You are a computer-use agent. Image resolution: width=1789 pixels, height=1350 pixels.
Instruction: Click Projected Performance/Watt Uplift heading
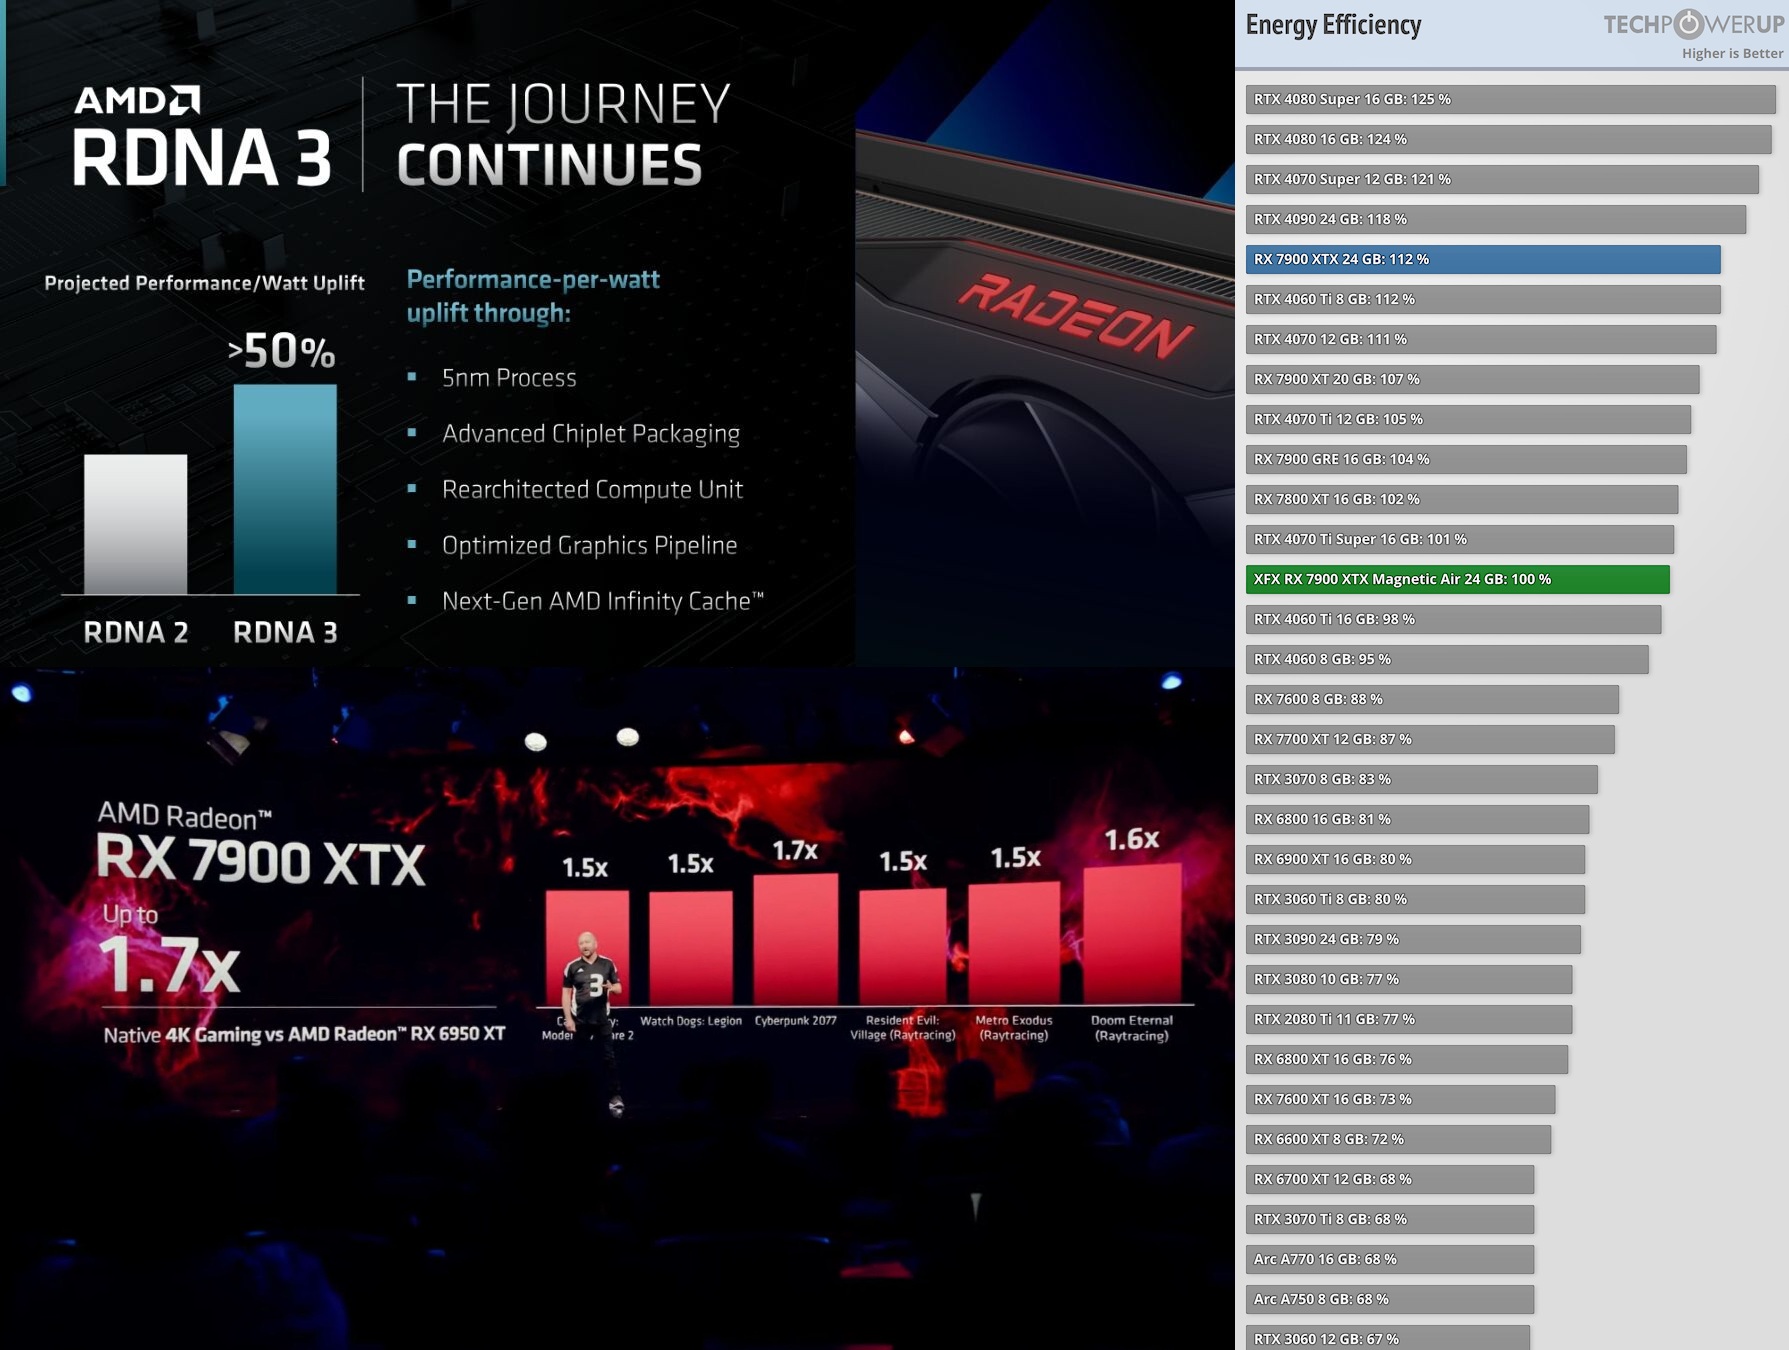[x=204, y=283]
